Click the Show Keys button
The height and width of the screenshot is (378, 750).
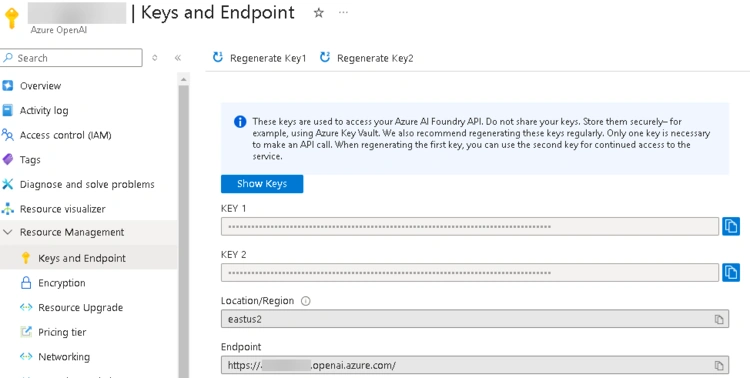[x=262, y=184]
